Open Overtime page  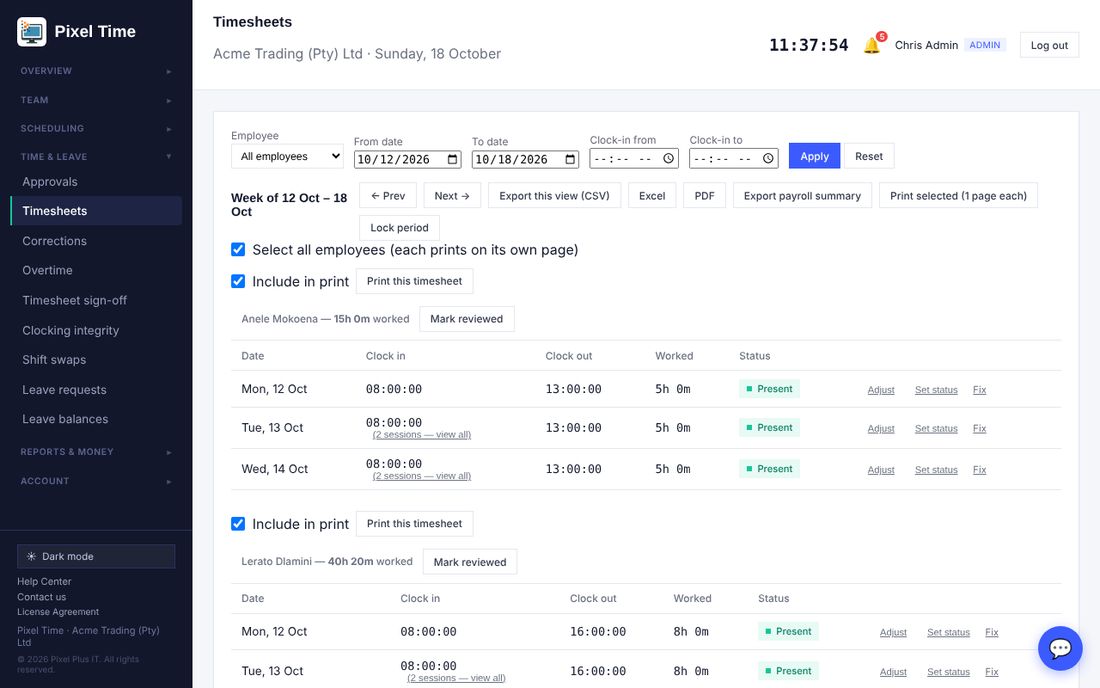tap(96, 270)
